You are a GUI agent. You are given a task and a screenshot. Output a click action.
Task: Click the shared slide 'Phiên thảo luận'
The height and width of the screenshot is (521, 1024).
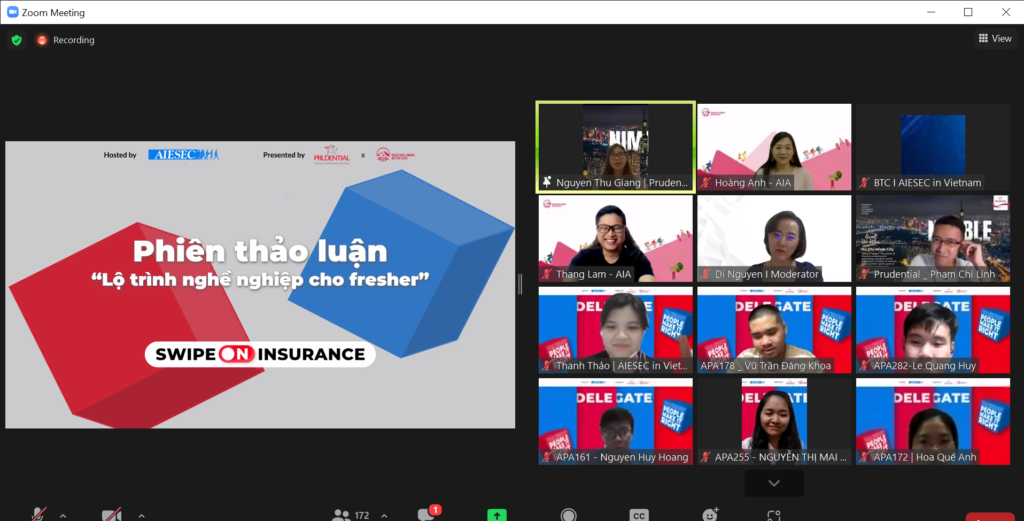(260, 285)
